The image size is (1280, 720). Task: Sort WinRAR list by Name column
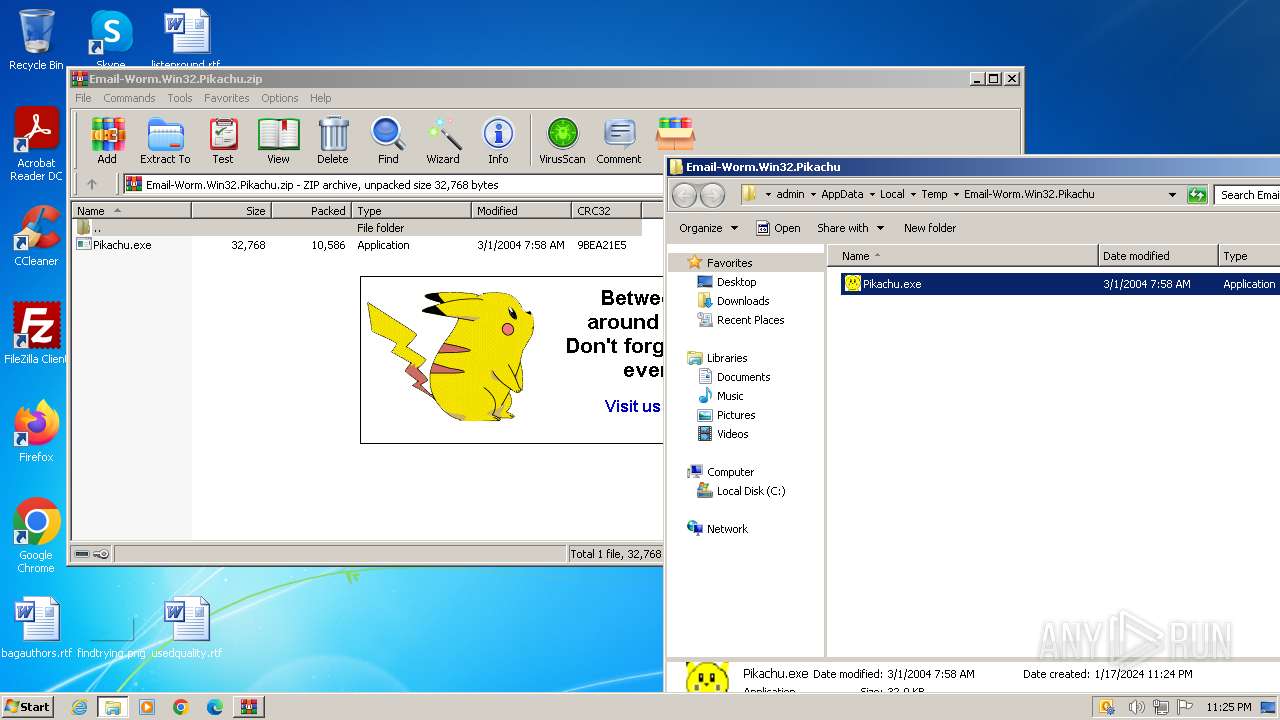132,210
